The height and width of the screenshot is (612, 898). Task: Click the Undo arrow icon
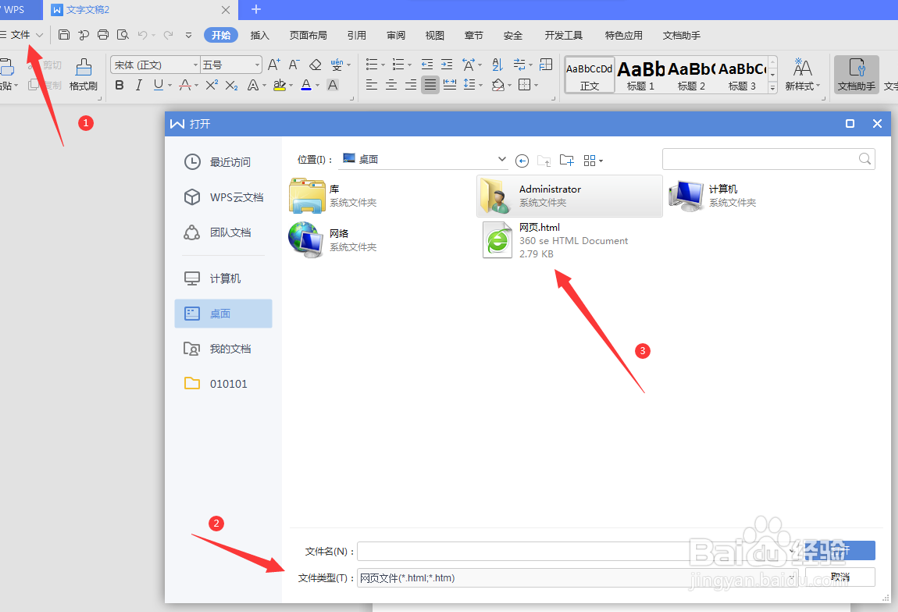point(143,35)
